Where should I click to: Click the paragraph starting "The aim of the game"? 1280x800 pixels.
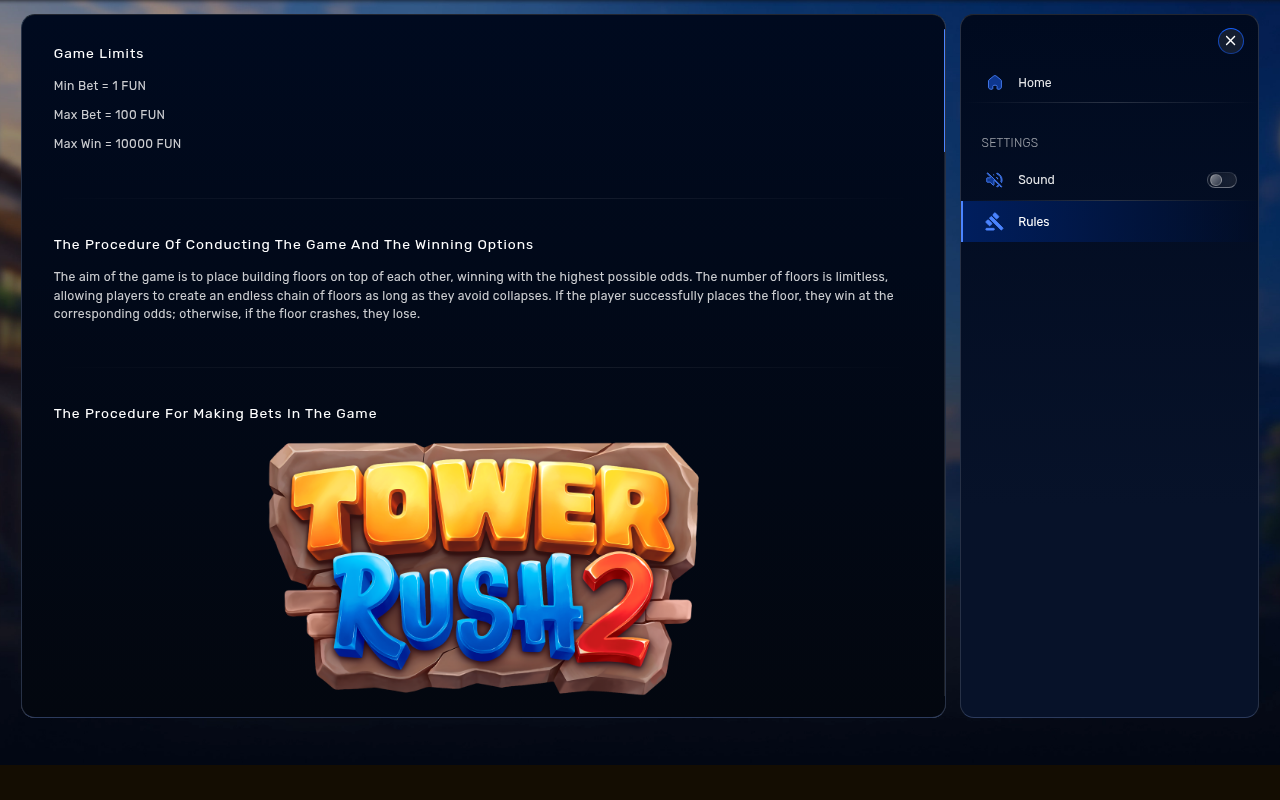pyautogui.click(x=474, y=295)
